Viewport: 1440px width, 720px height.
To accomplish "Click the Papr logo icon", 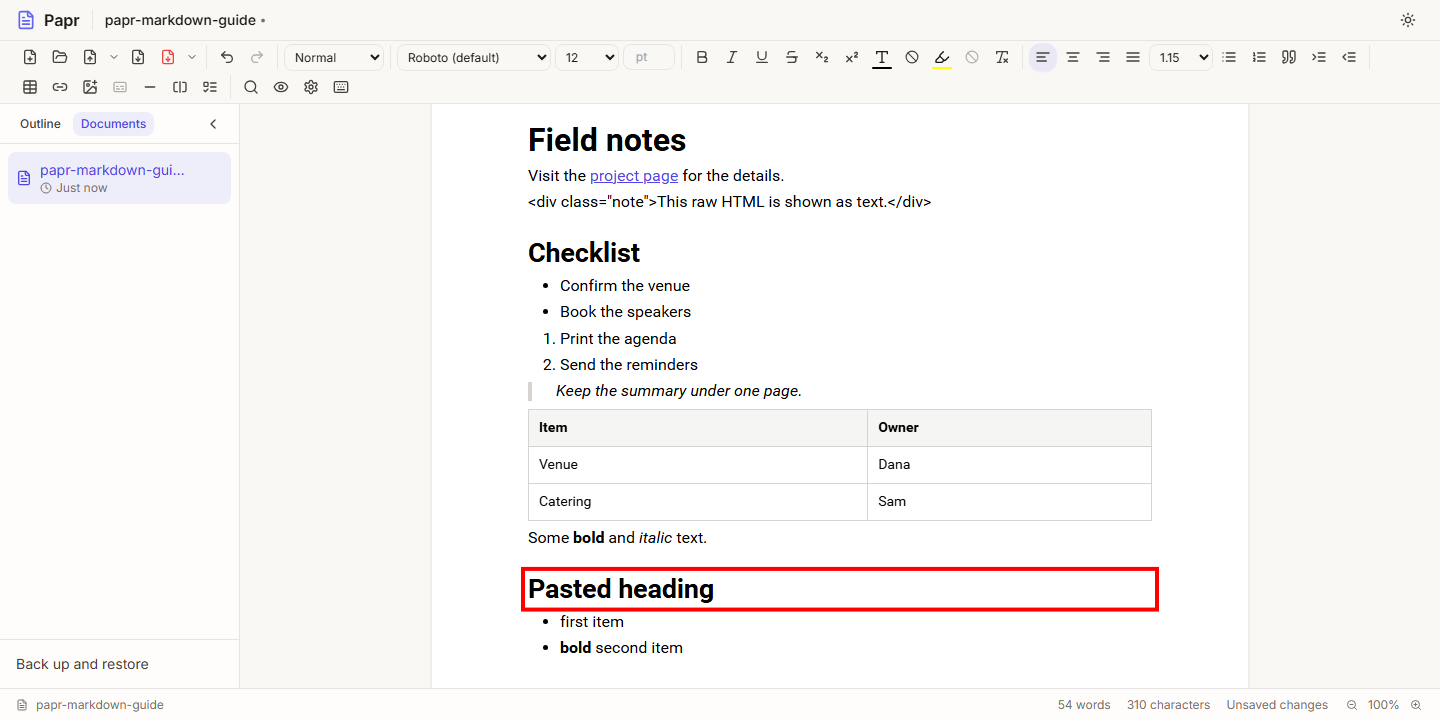I will point(26,20).
